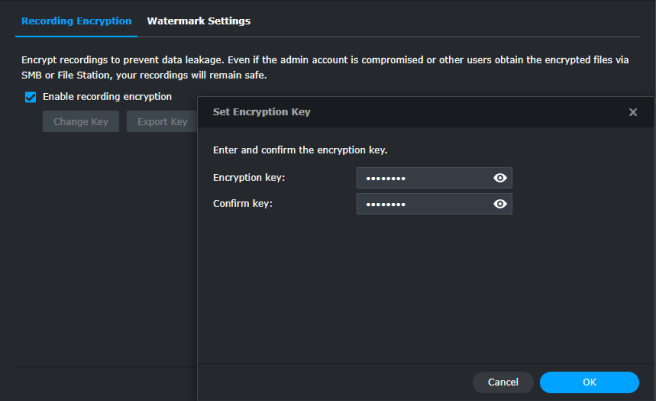This screenshot has width=656, height=401.
Task: Click the dialog footer left of Cancel
Action: pyautogui.click(x=330, y=382)
